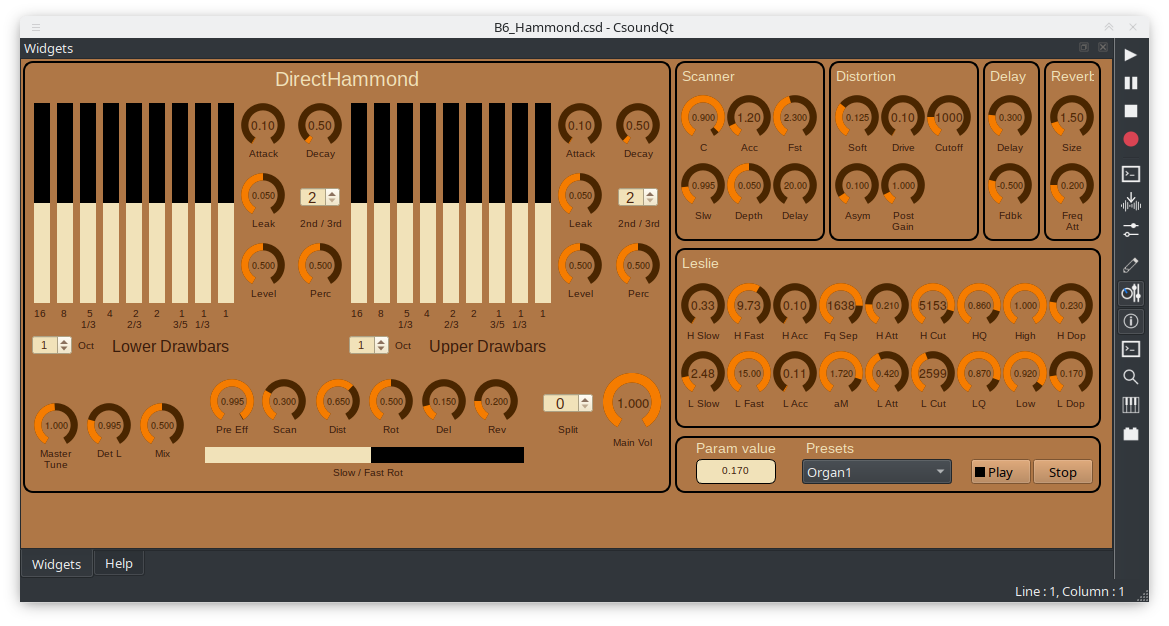Click the Lower Drawbars 16 drawbar slider
Screen dimensions: 1169x626
[42, 203]
